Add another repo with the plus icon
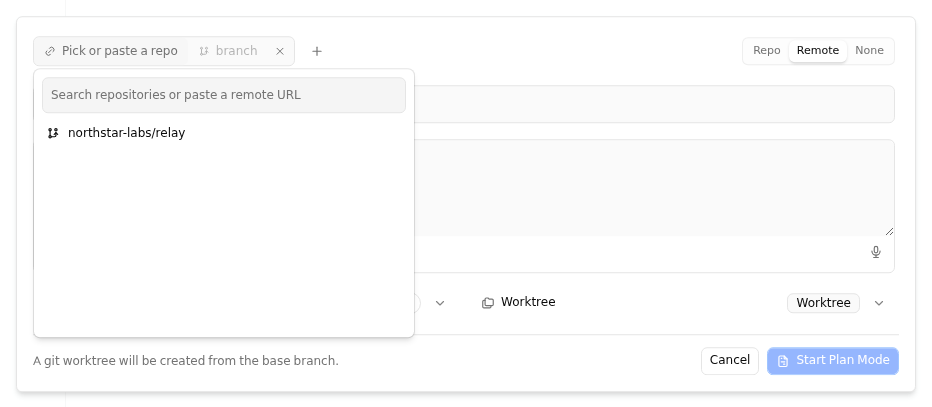932x407 pixels. tap(317, 51)
